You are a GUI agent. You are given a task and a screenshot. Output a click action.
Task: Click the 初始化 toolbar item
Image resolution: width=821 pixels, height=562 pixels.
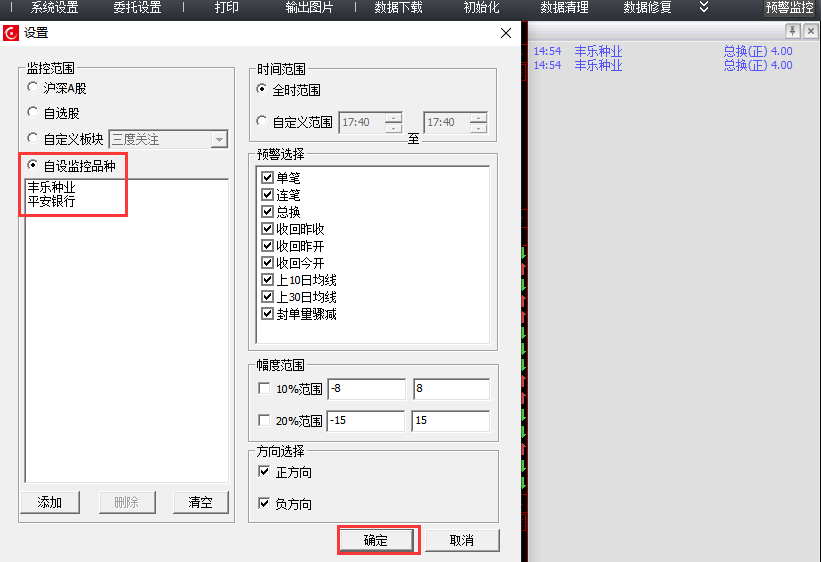click(481, 7)
